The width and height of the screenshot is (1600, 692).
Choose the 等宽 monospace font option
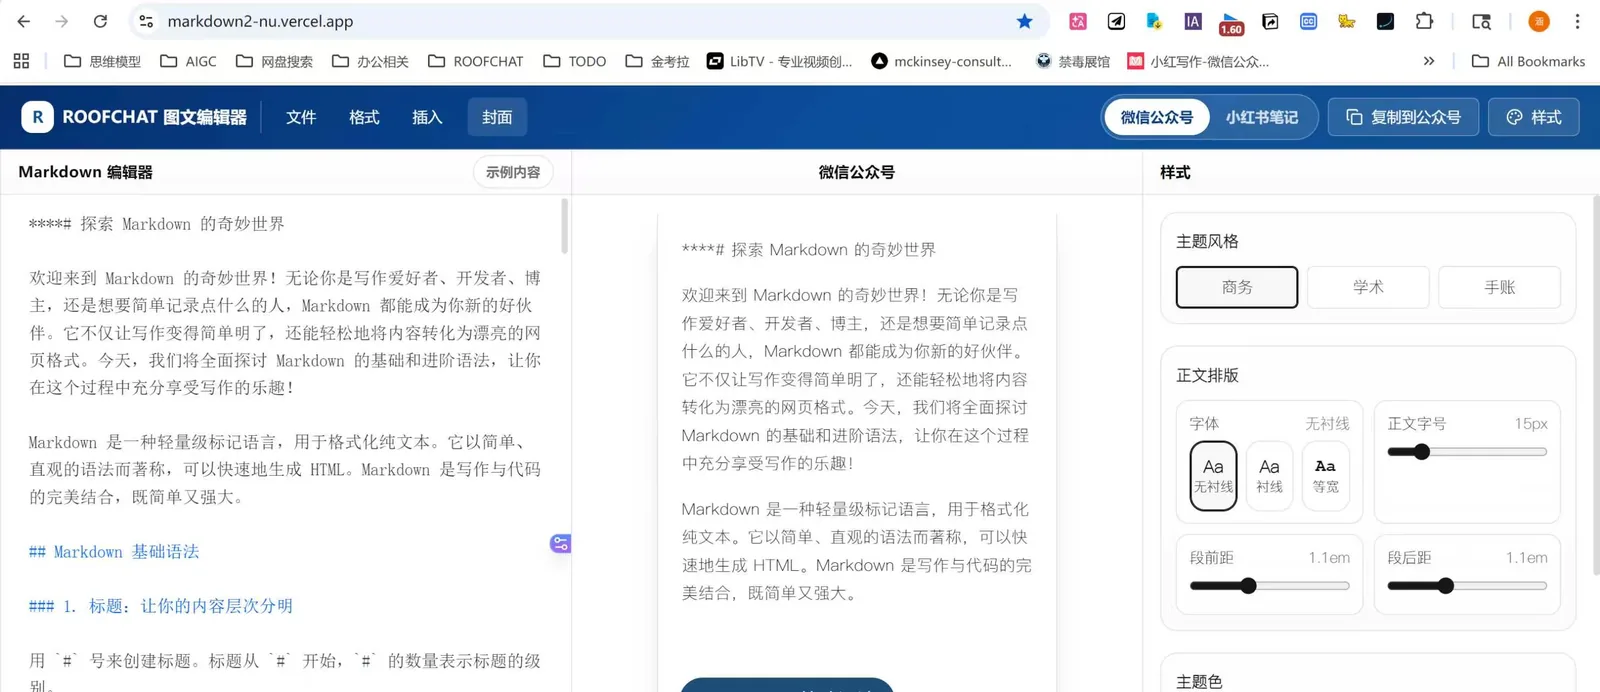click(x=1325, y=476)
